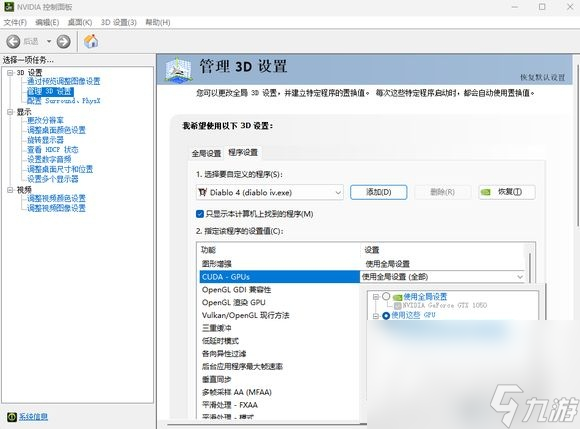Select the OpenGL 渲染 GPU row
This screenshot has width=580, height=429.
280,303
